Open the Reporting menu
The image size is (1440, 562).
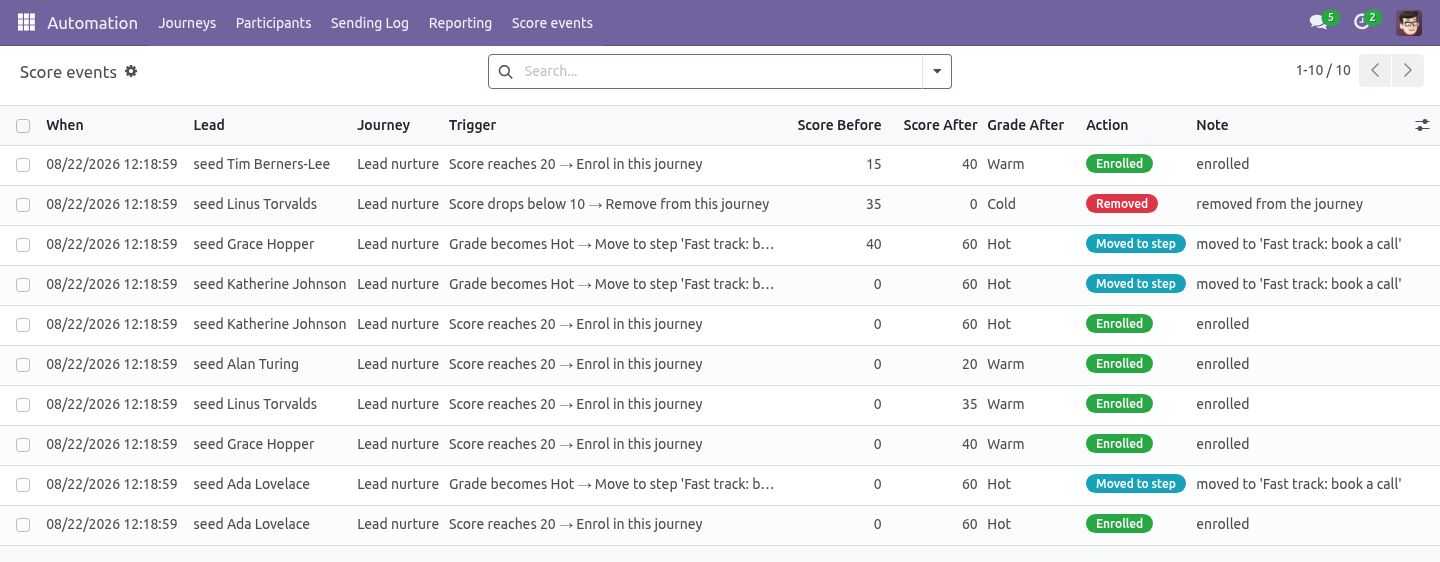(x=460, y=22)
